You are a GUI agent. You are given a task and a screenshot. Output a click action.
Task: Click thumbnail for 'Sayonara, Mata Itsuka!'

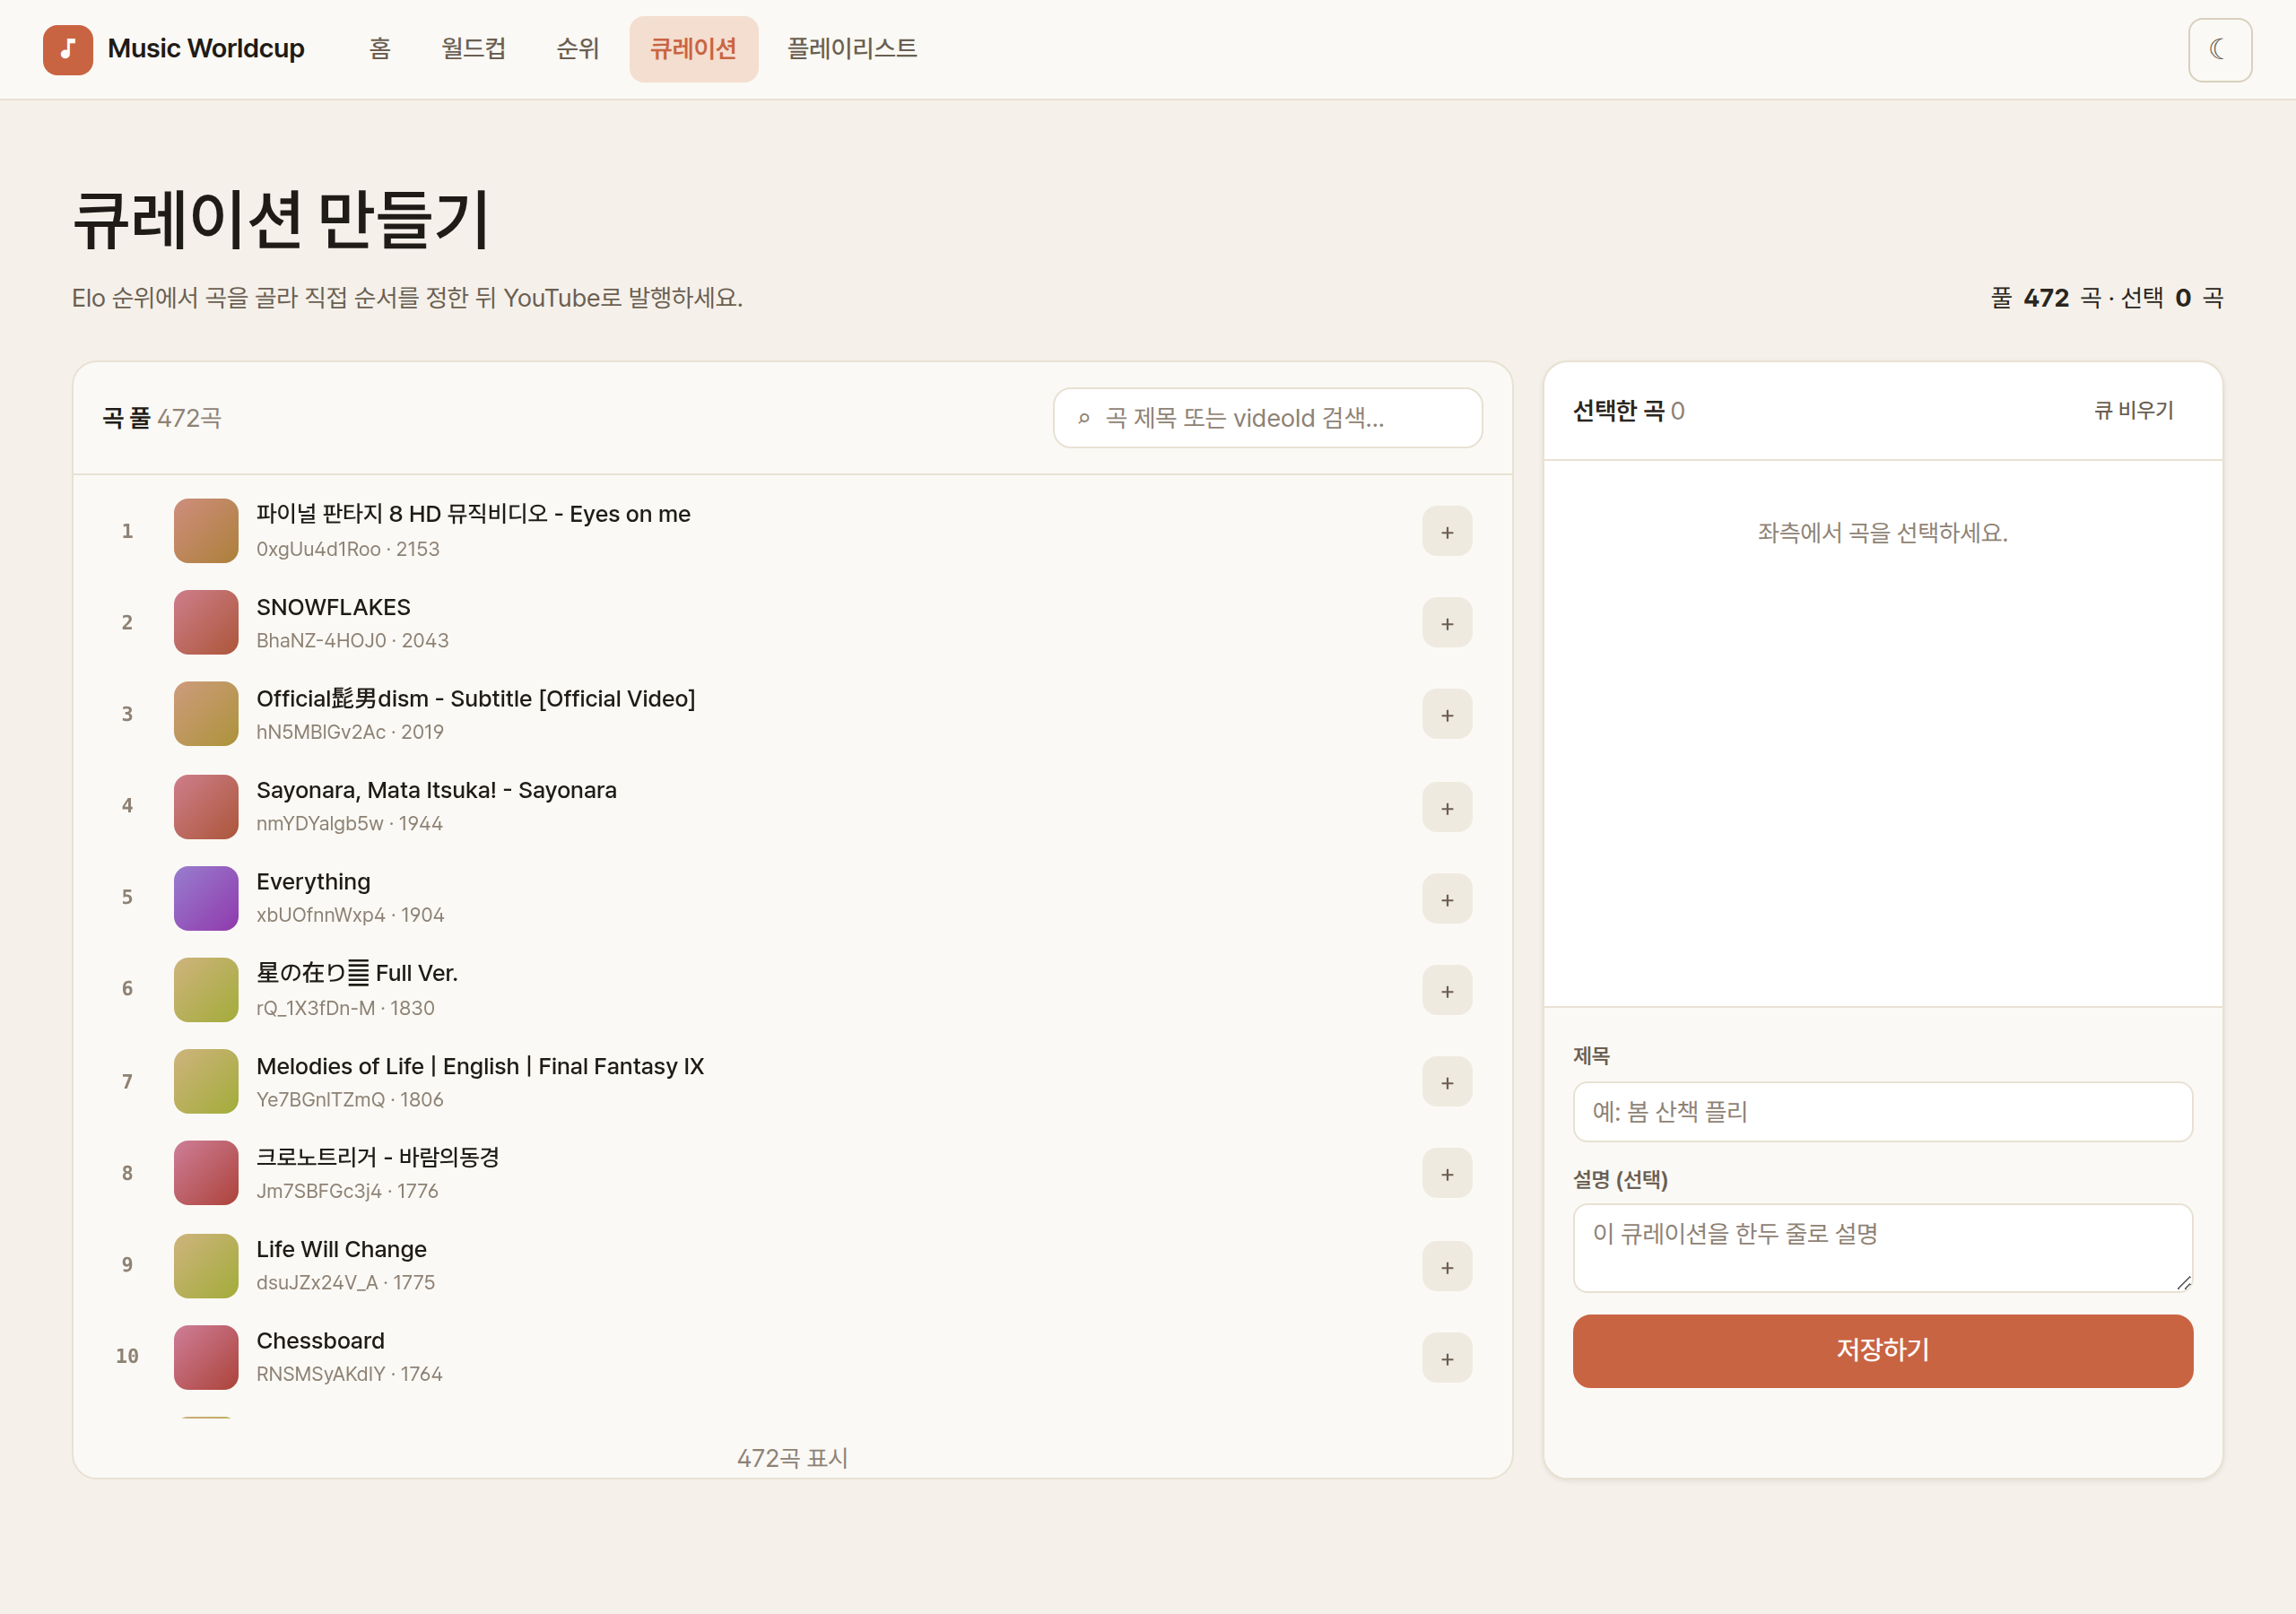click(206, 806)
